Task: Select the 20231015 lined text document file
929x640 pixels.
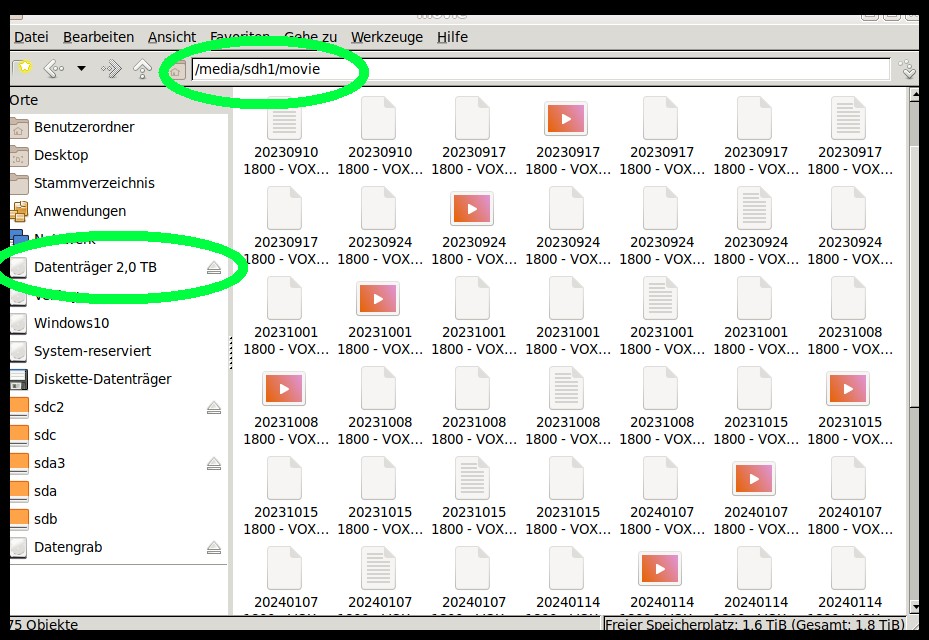Action: (x=472, y=479)
